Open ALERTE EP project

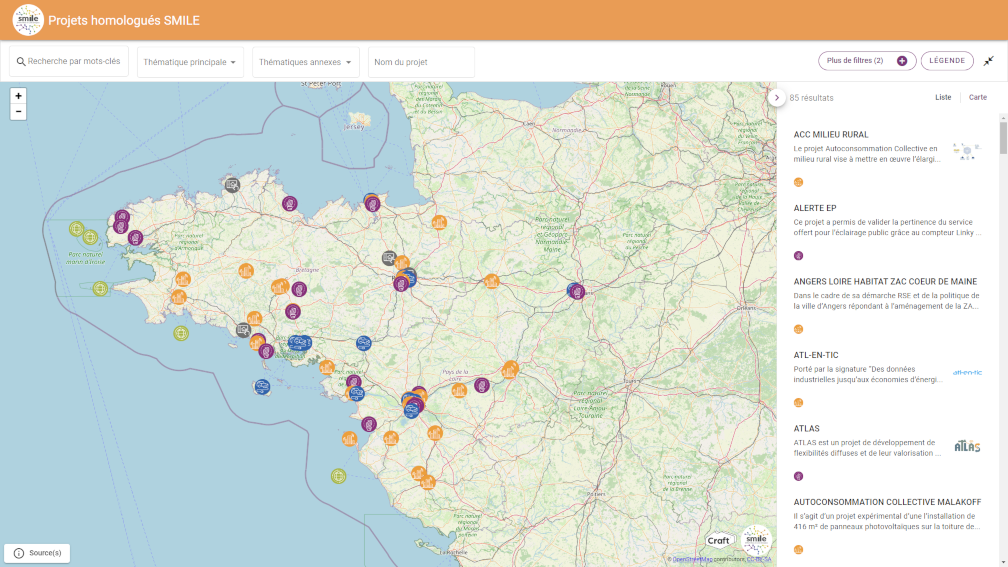(814, 208)
